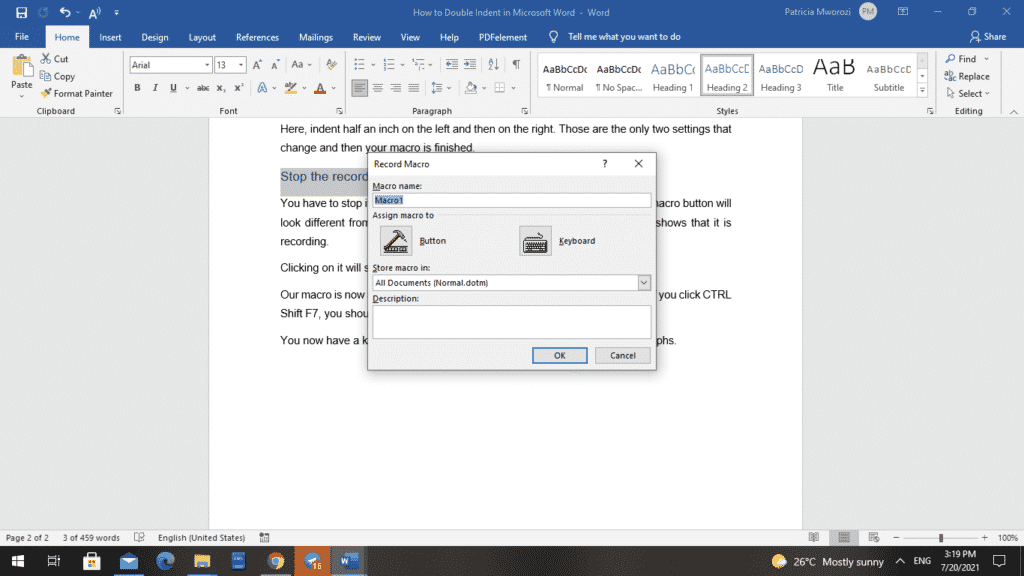Screen dimensions: 1024x576
Task: Expand the styles gallery
Action: pos(922,91)
